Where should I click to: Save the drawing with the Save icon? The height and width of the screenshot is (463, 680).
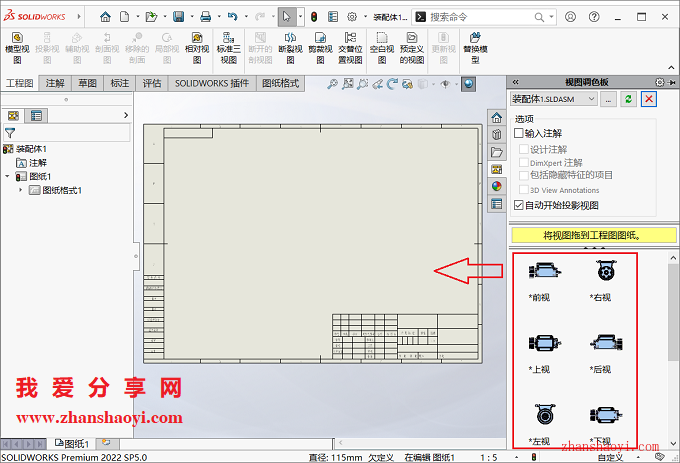tap(178, 17)
